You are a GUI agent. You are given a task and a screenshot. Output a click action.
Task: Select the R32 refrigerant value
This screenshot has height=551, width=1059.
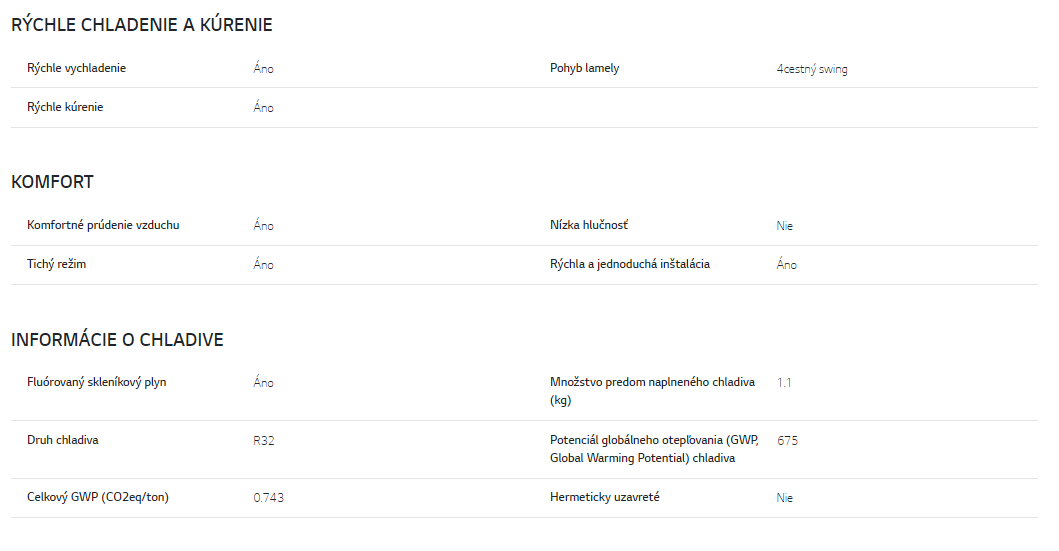264,441
